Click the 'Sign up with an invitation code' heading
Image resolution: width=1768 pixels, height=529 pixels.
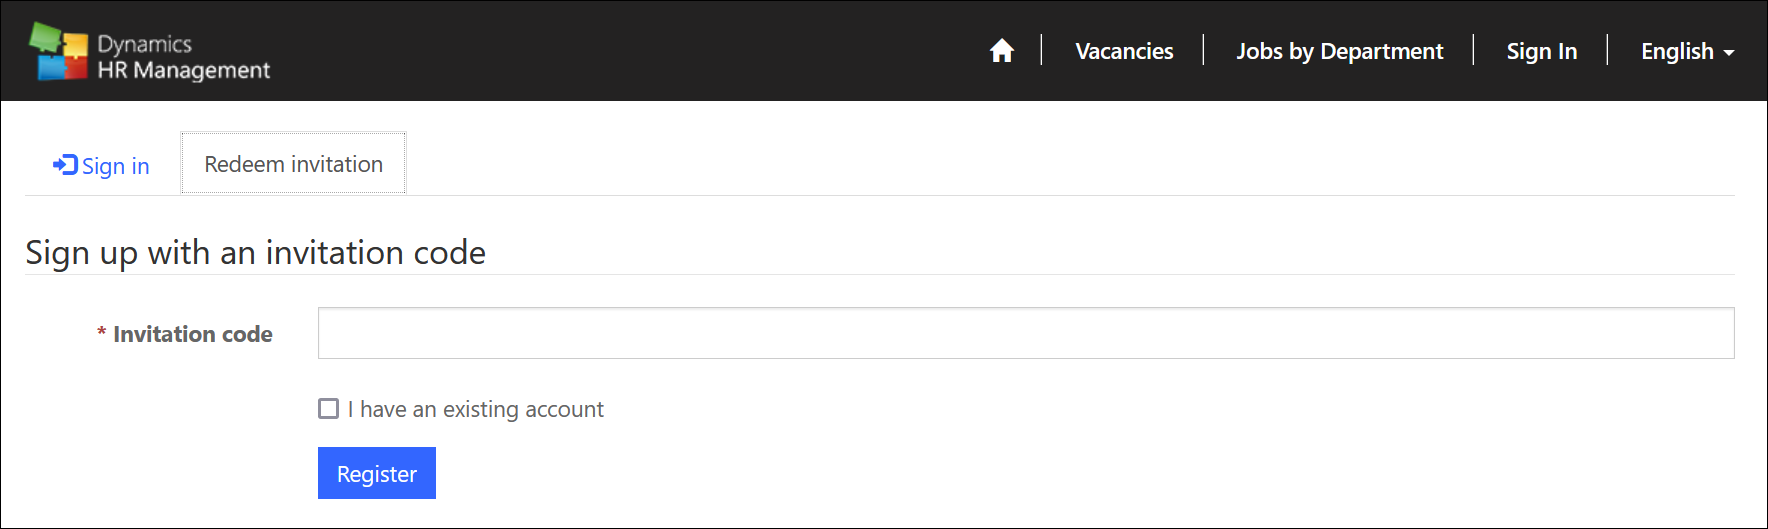[x=255, y=253]
